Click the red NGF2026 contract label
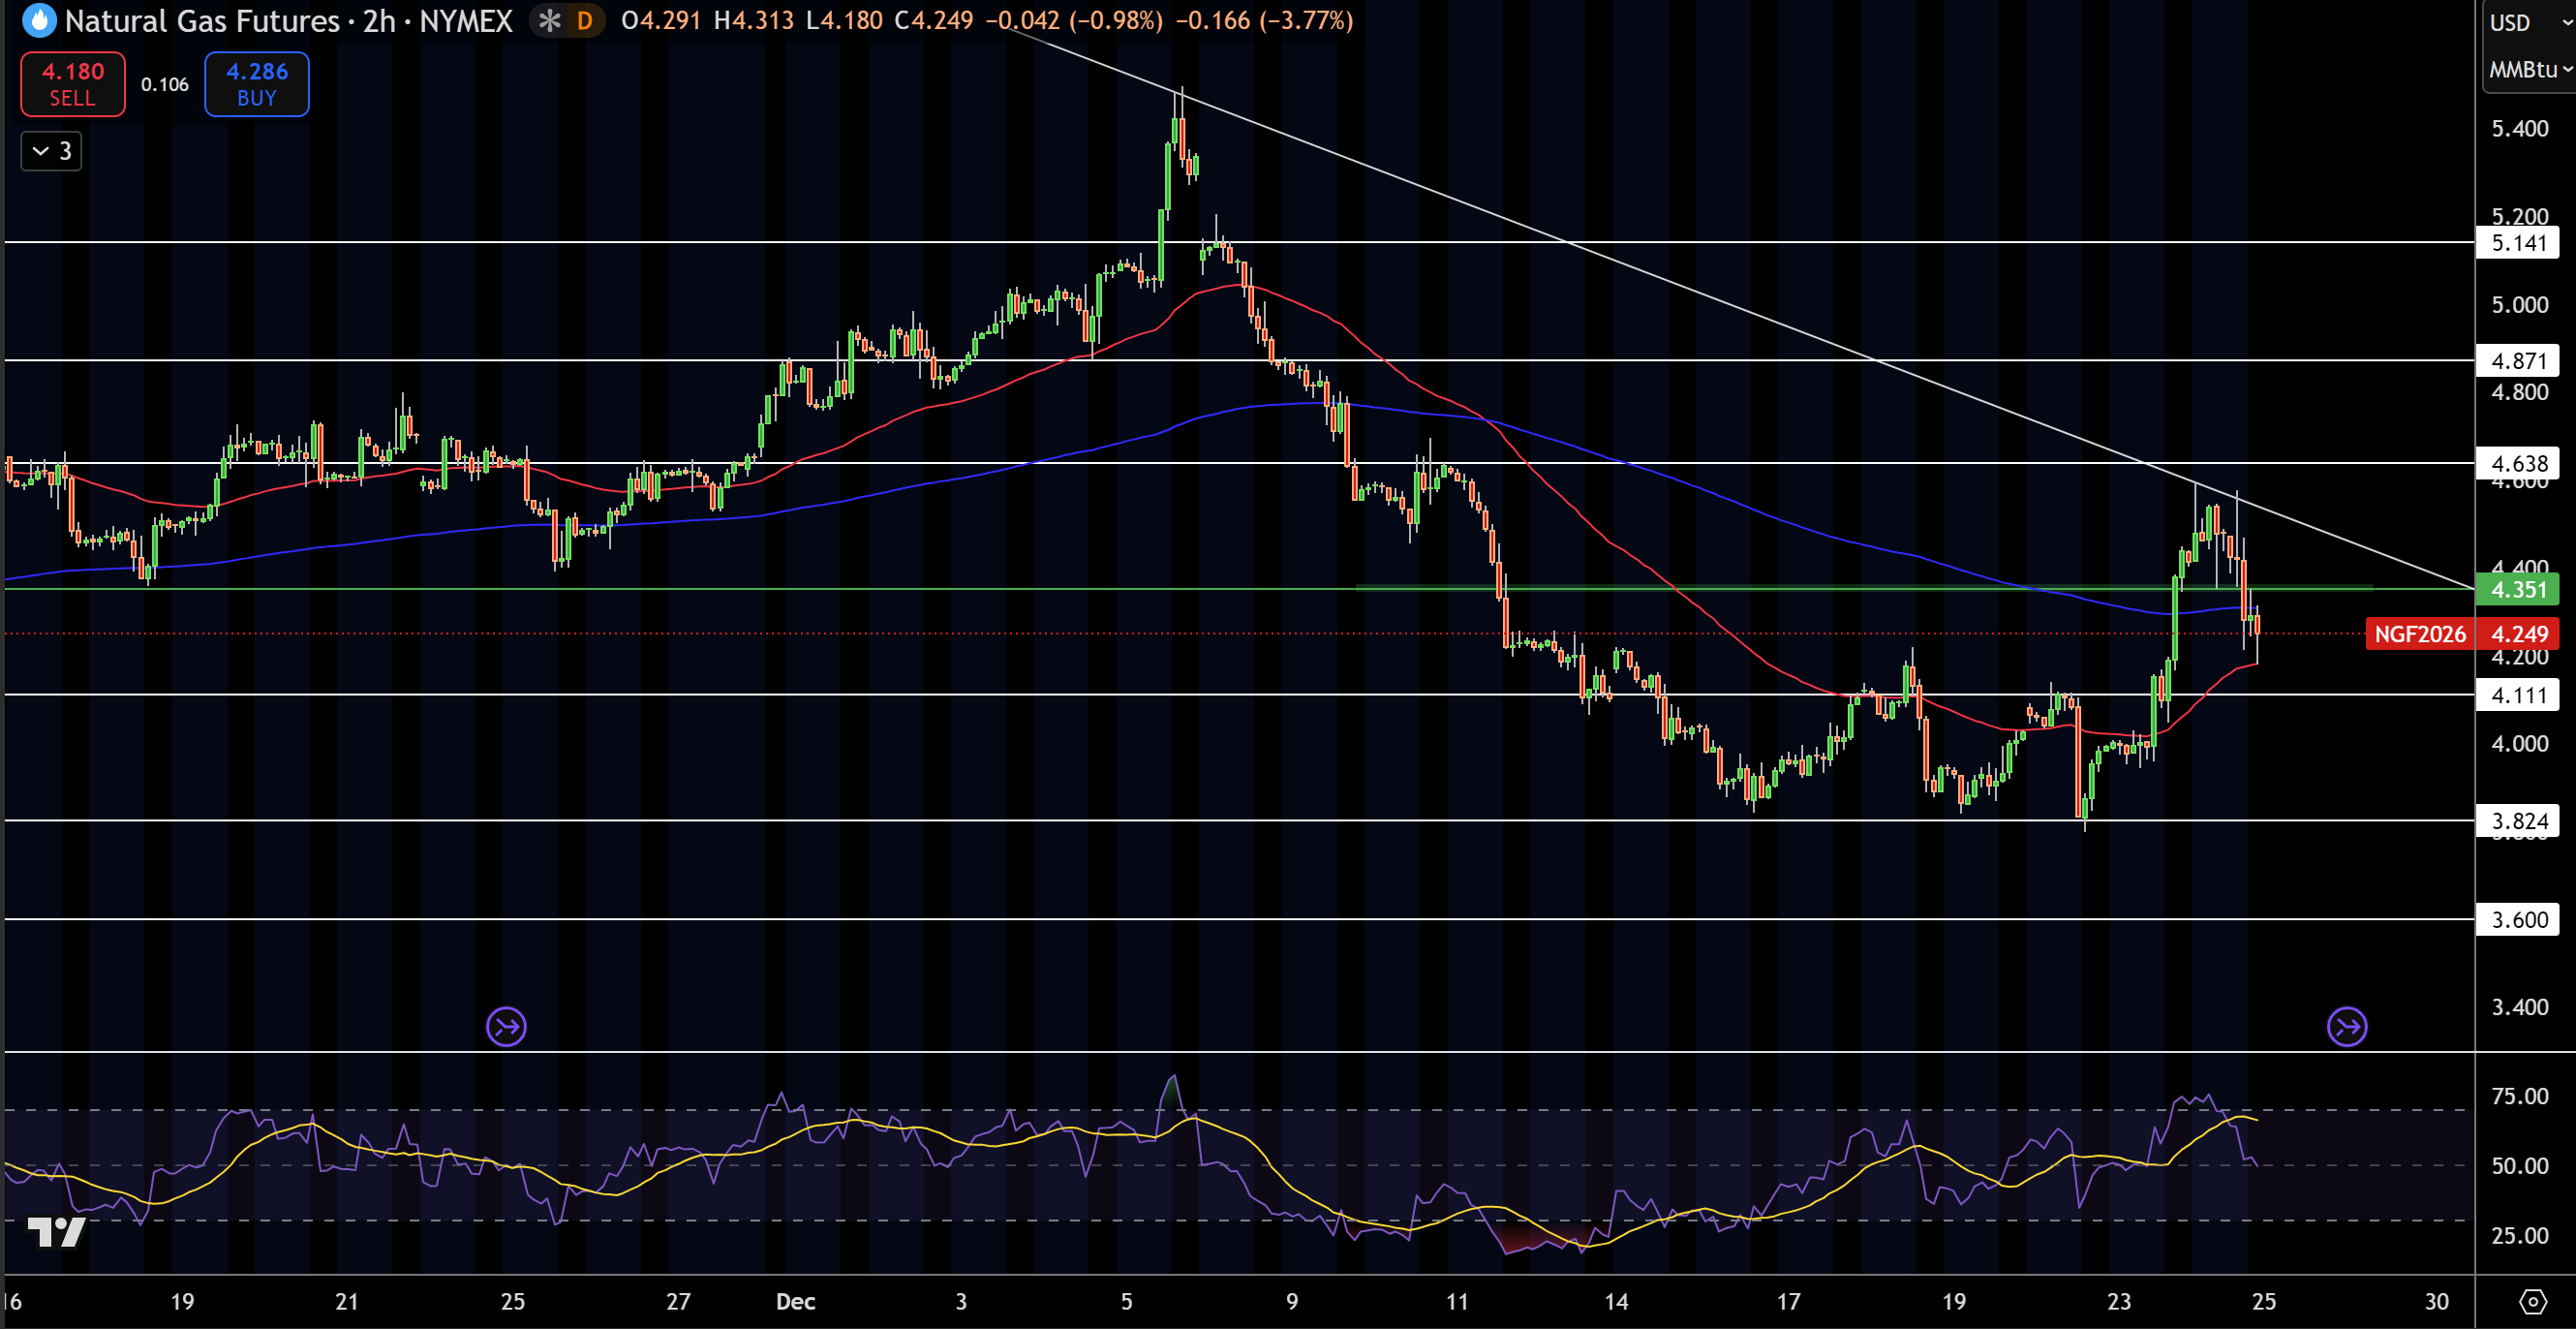The width and height of the screenshot is (2576, 1329). tap(2420, 634)
